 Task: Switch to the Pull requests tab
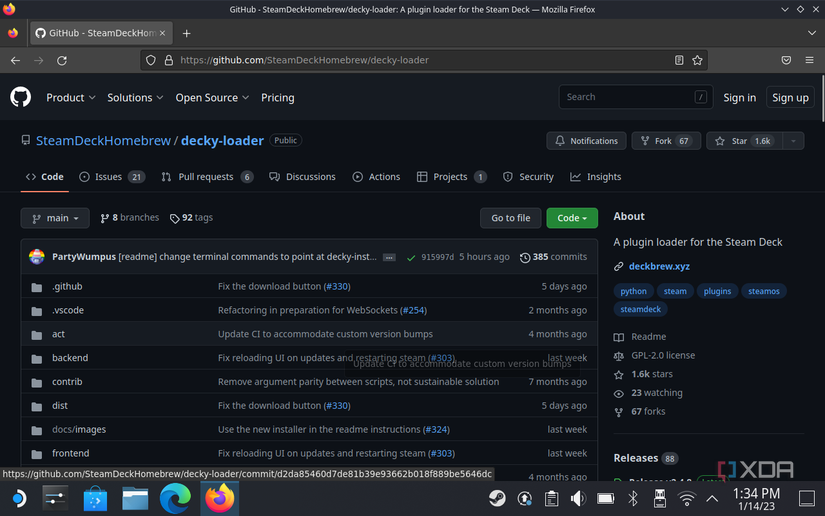point(207,177)
